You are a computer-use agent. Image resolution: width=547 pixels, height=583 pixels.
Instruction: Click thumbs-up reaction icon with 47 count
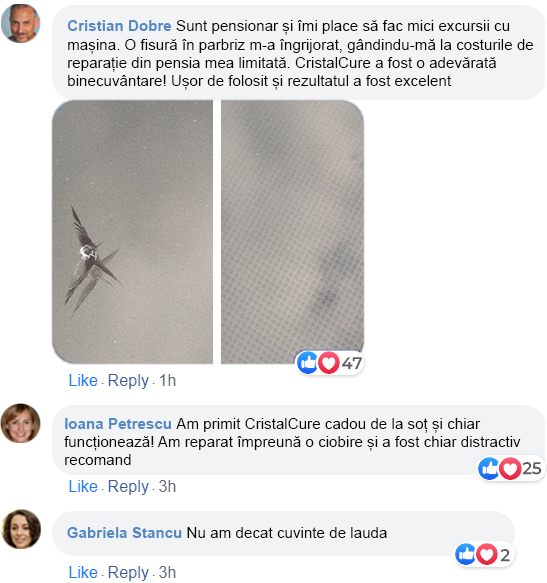click(308, 363)
